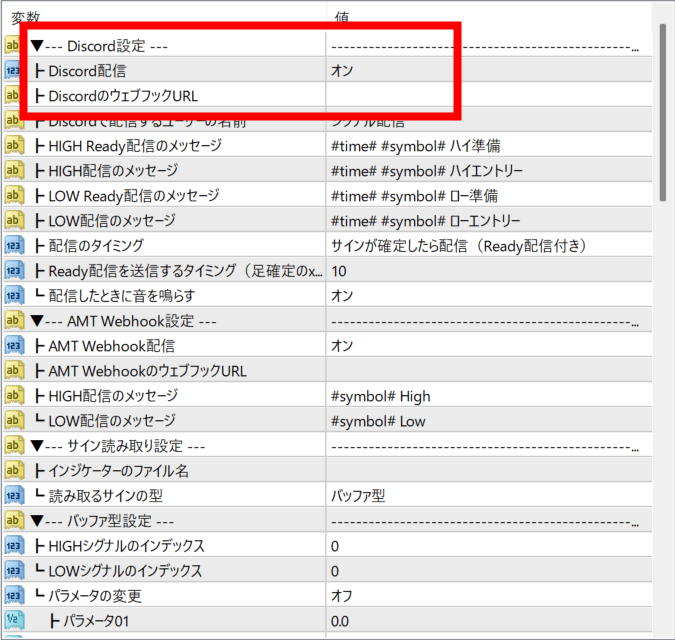The width and height of the screenshot is (675, 640).
Task: Click the integer icon beside パラメータの変更
Action: [14, 595]
